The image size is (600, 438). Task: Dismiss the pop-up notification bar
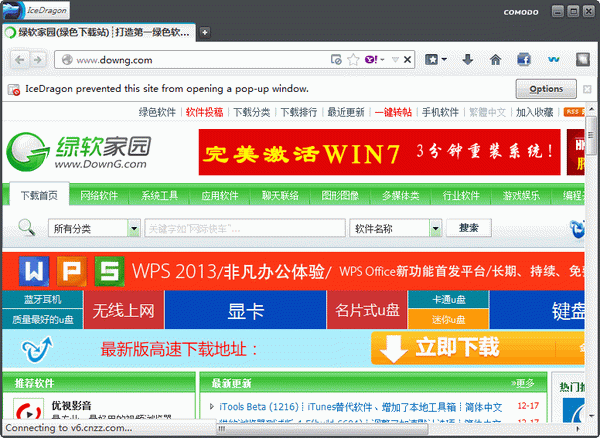point(587,90)
